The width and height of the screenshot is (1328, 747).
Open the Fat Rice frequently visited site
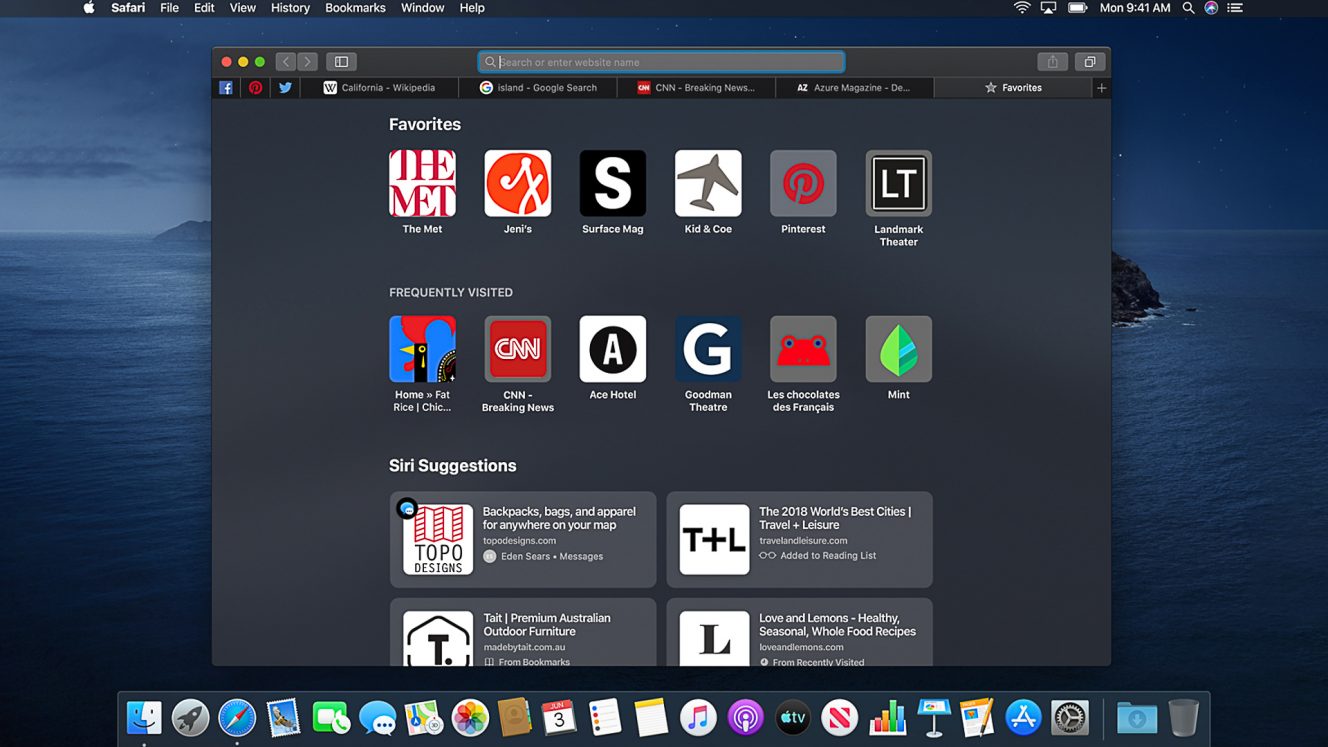tap(422, 349)
